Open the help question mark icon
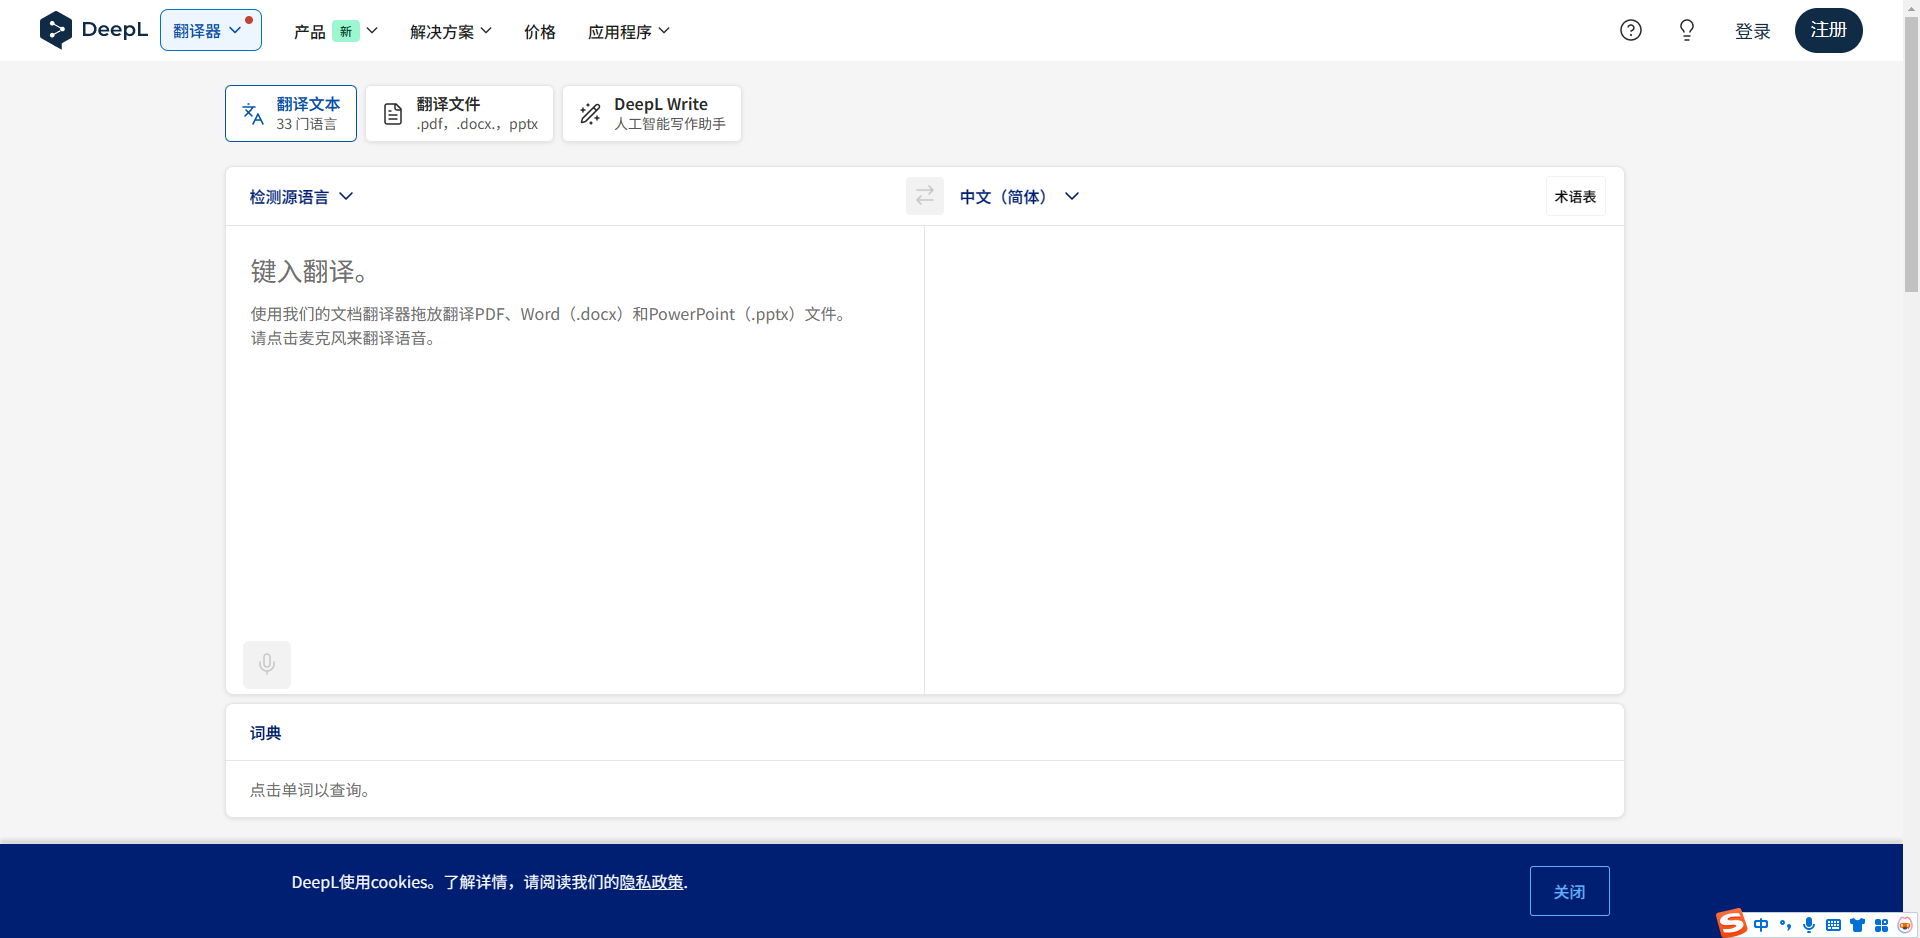This screenshot has height=938, width=1920. pyautogui.click(x=1630, y=30)
